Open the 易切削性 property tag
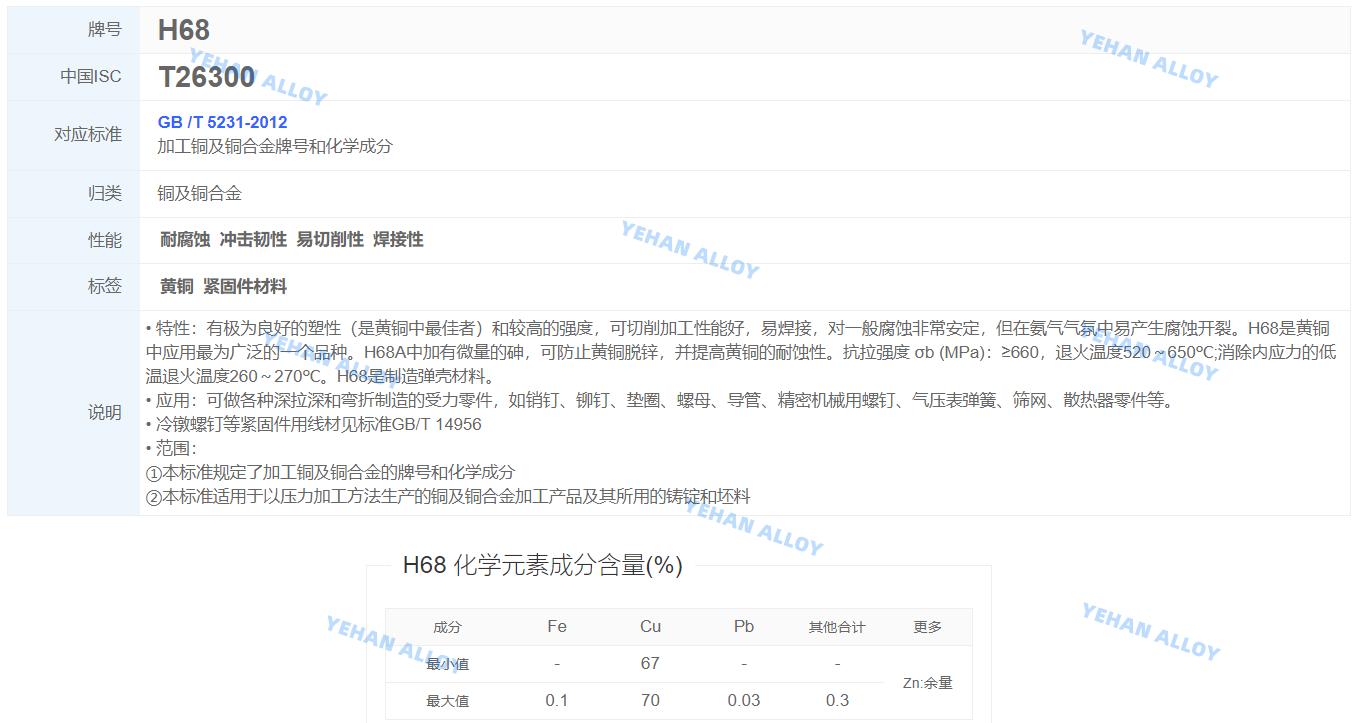Screen dimensions: 1362x723 (330, 240)
